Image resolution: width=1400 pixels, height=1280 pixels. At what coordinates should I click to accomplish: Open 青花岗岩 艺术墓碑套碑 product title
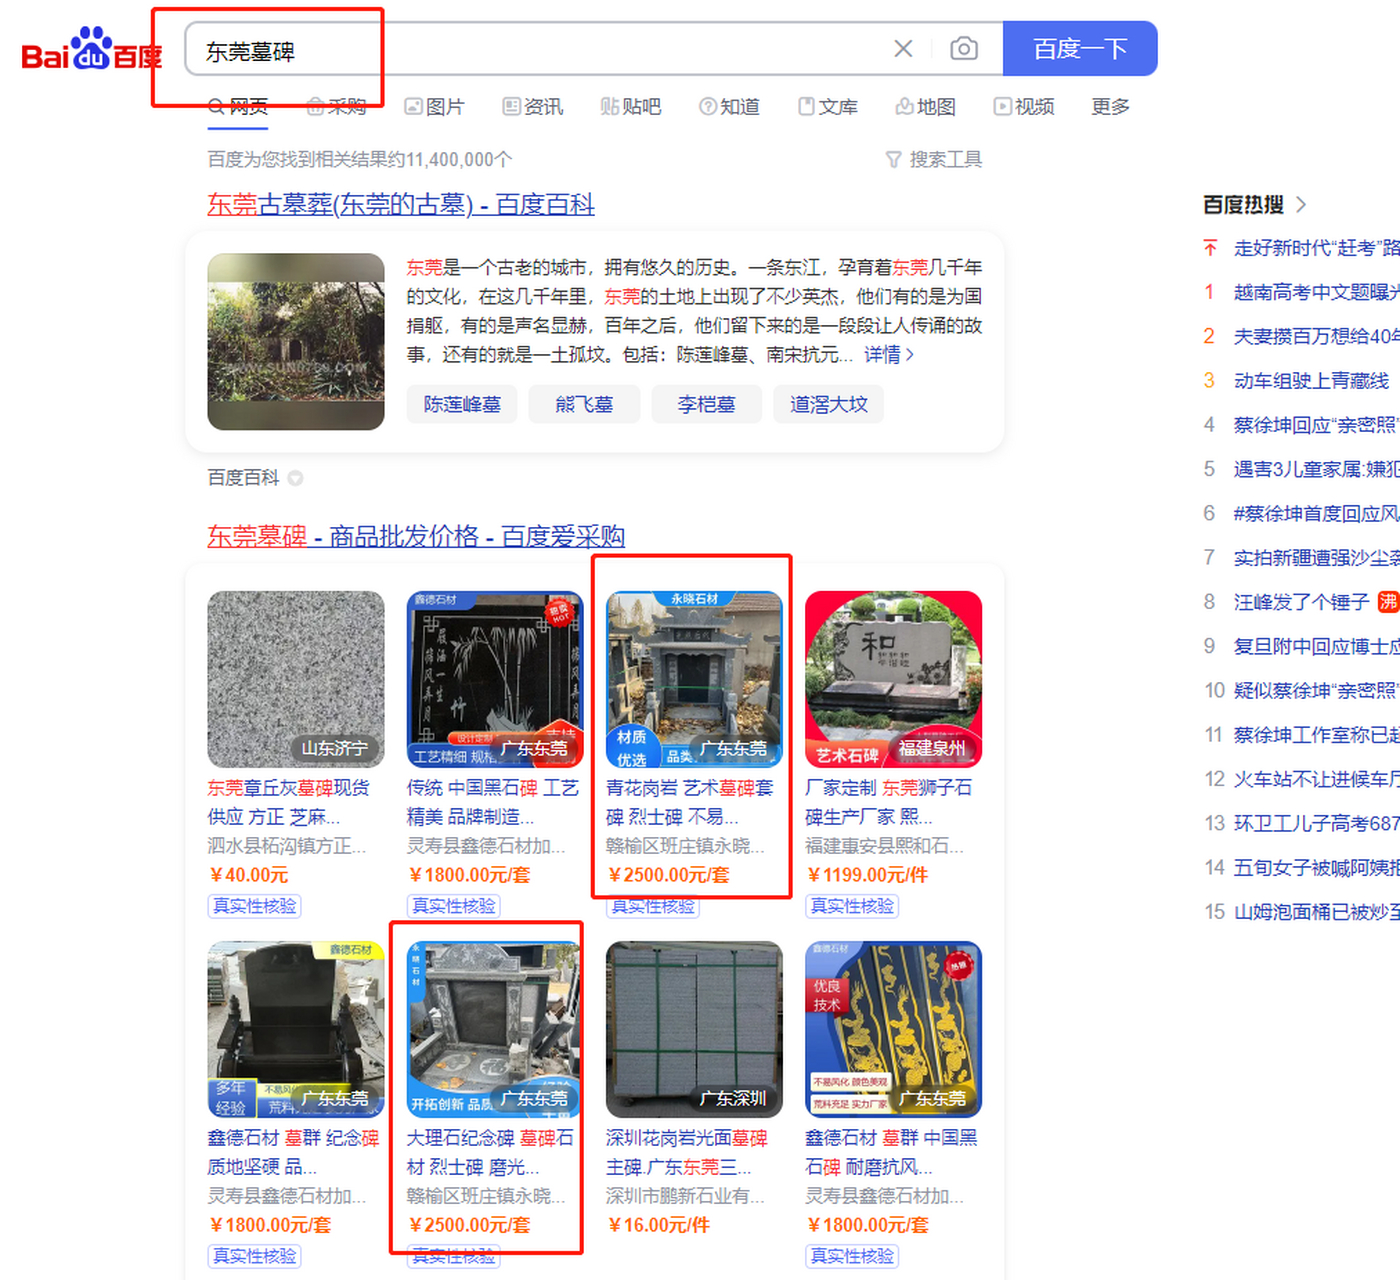click(x=690, y=802)
